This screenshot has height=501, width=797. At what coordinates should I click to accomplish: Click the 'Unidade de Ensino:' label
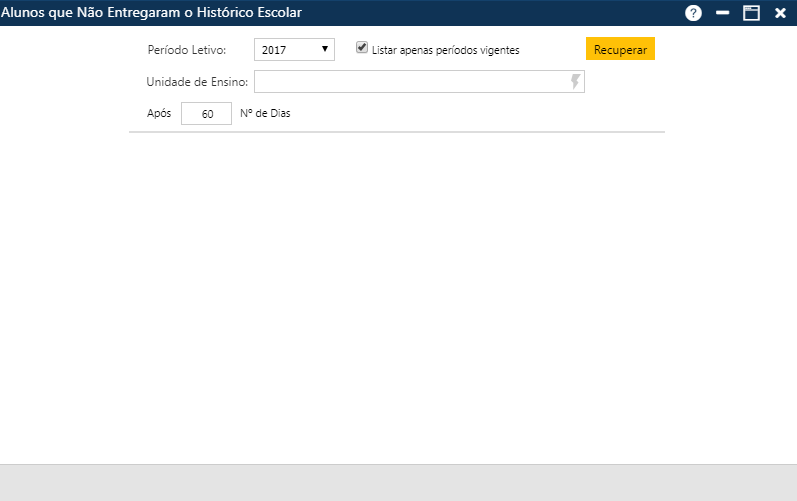(197, 82)
